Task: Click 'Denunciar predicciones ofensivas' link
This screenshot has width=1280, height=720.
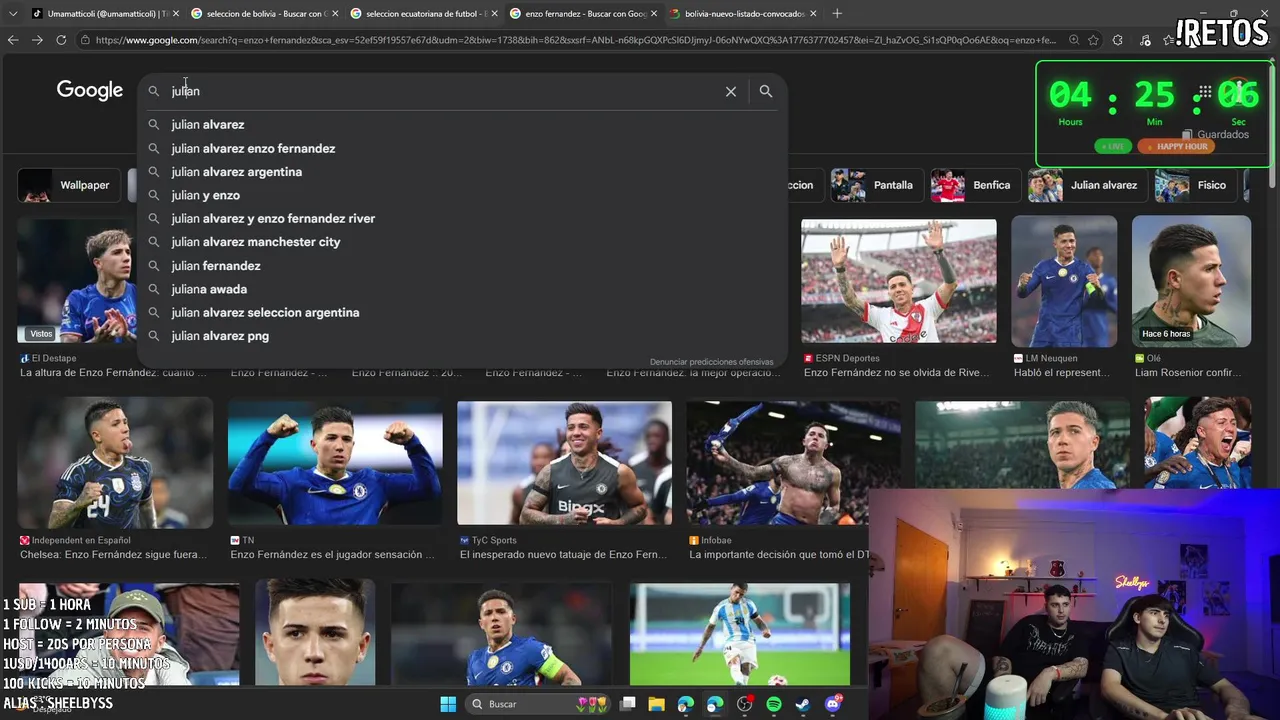Action: point(711,362)
